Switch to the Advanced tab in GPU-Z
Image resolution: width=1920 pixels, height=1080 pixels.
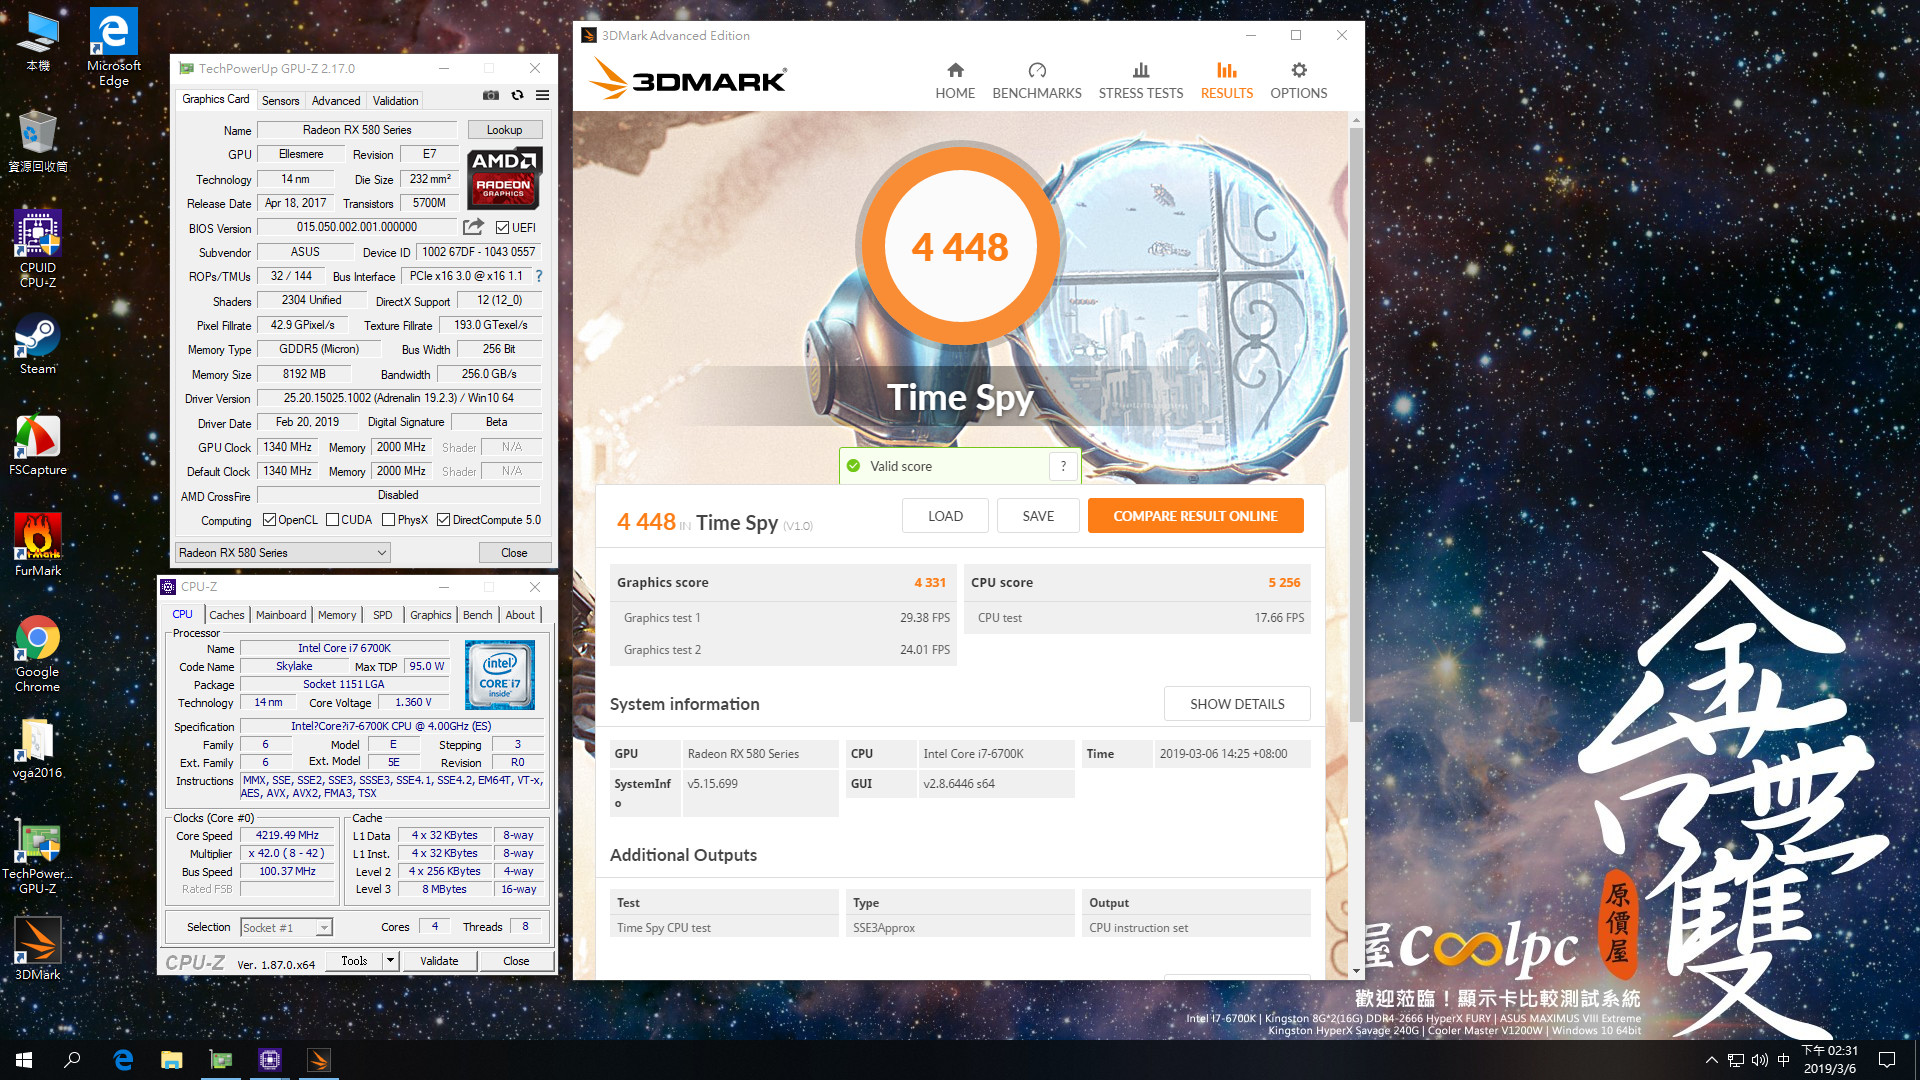336,101
